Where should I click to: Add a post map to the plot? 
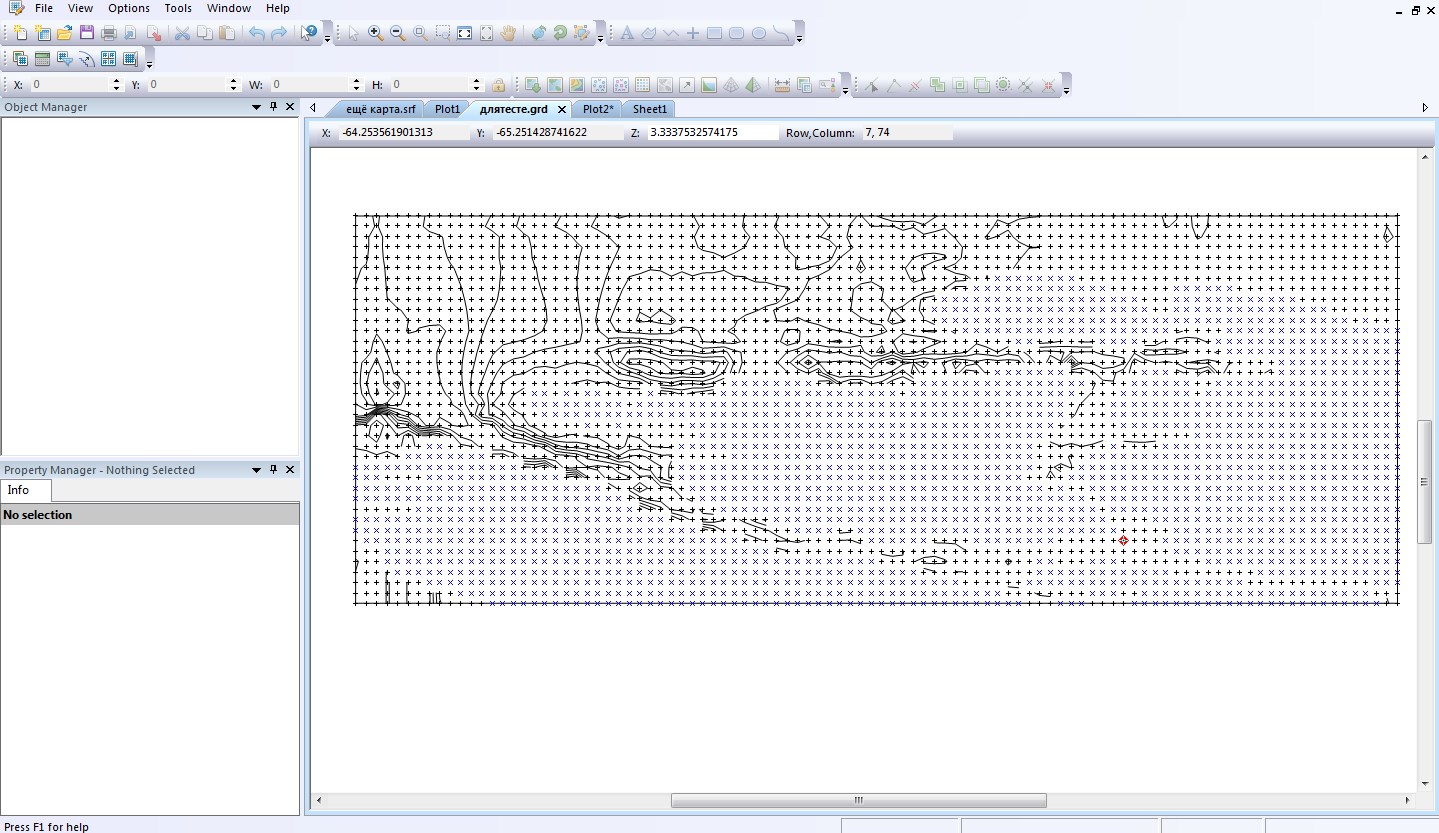(600, 85)
